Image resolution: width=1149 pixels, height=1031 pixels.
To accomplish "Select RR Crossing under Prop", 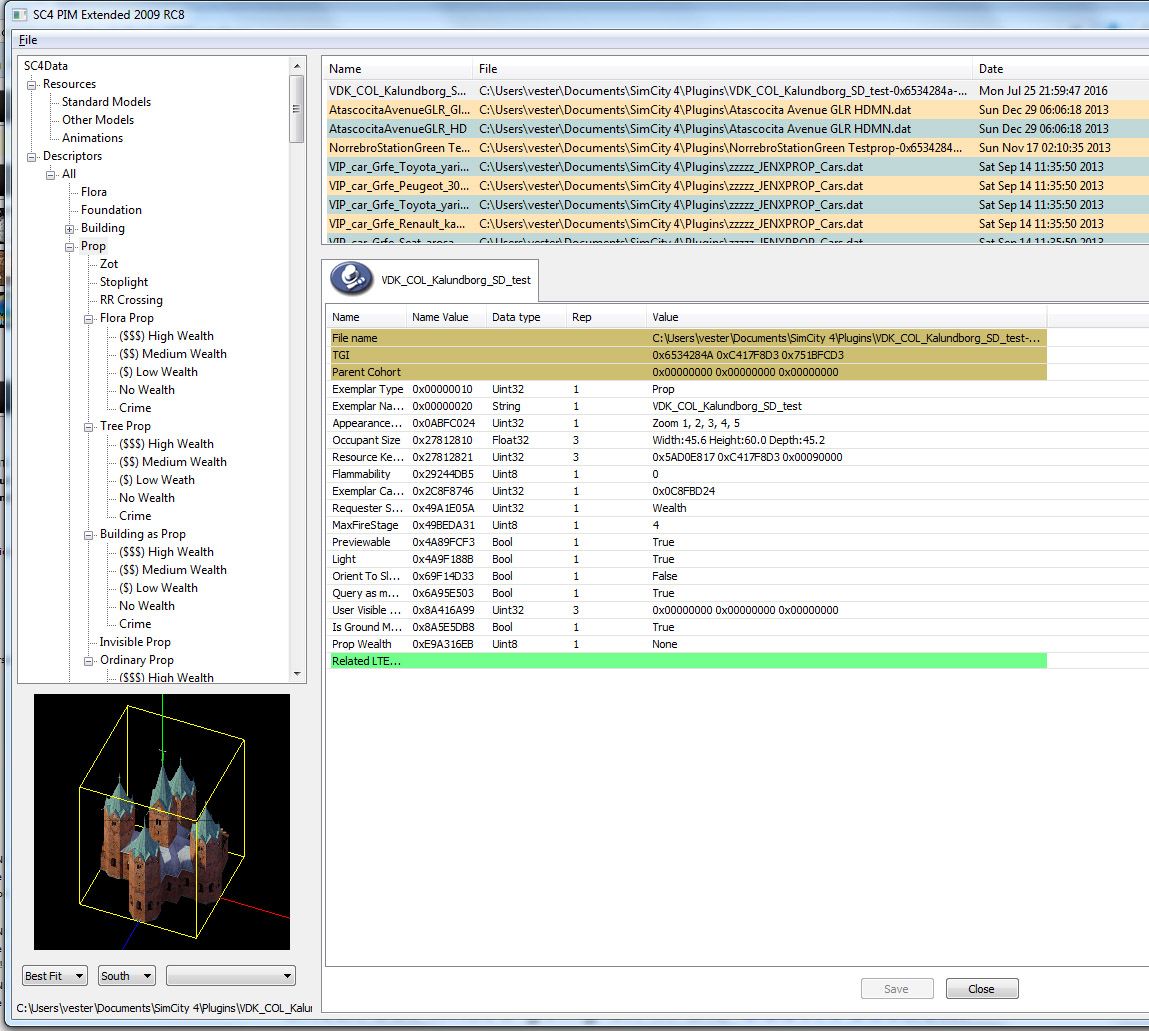I will 131,300.
